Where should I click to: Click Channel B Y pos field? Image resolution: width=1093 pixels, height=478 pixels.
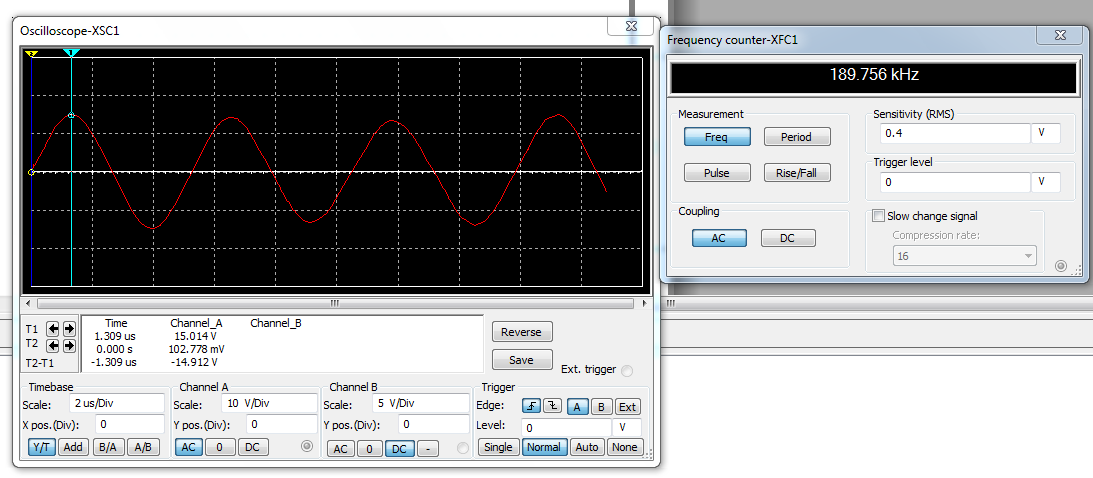(434, 424)
